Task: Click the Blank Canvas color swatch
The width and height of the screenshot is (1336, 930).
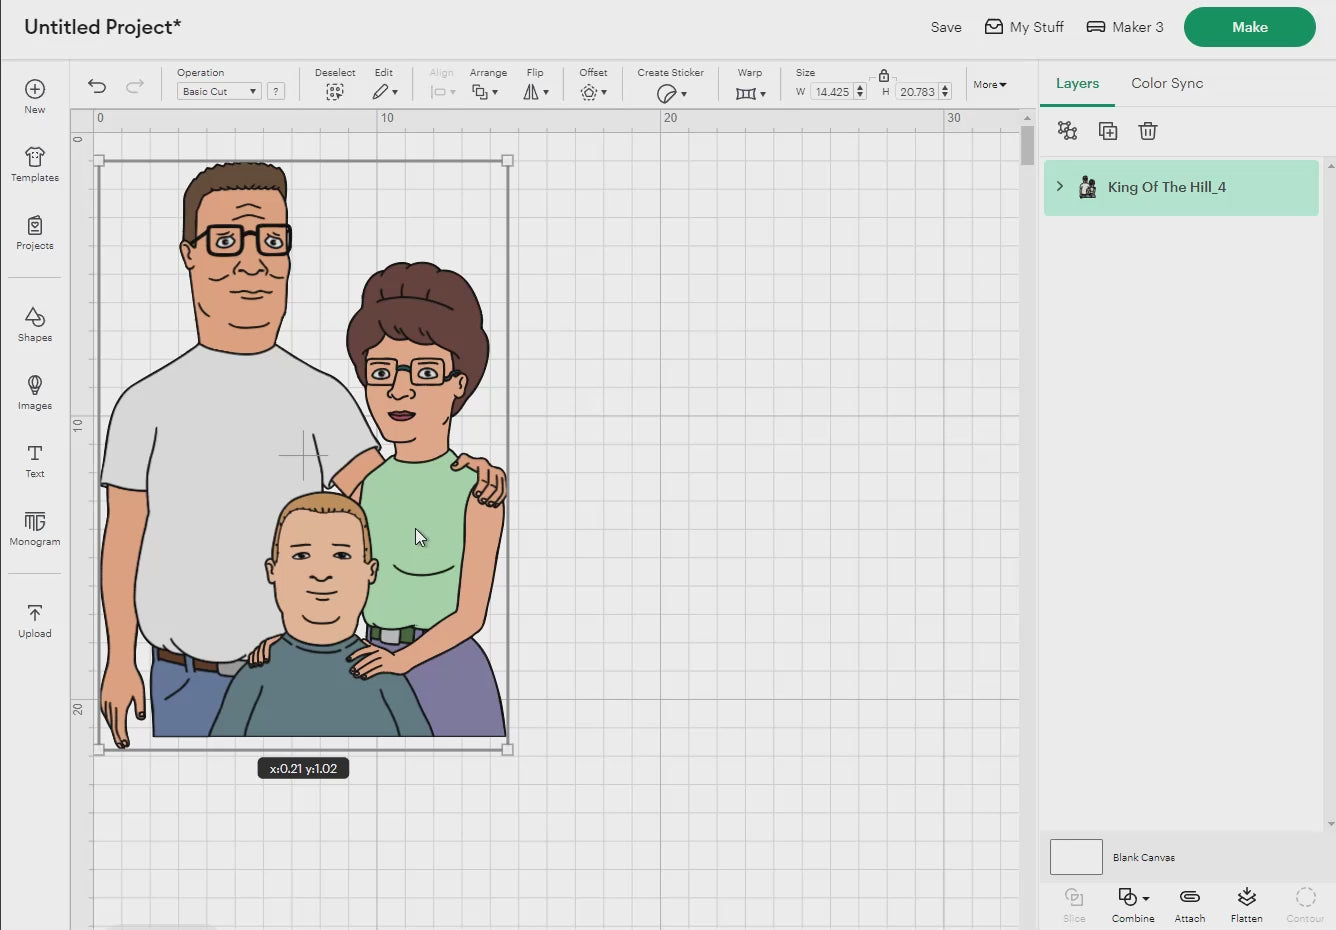Action: 1076,857
